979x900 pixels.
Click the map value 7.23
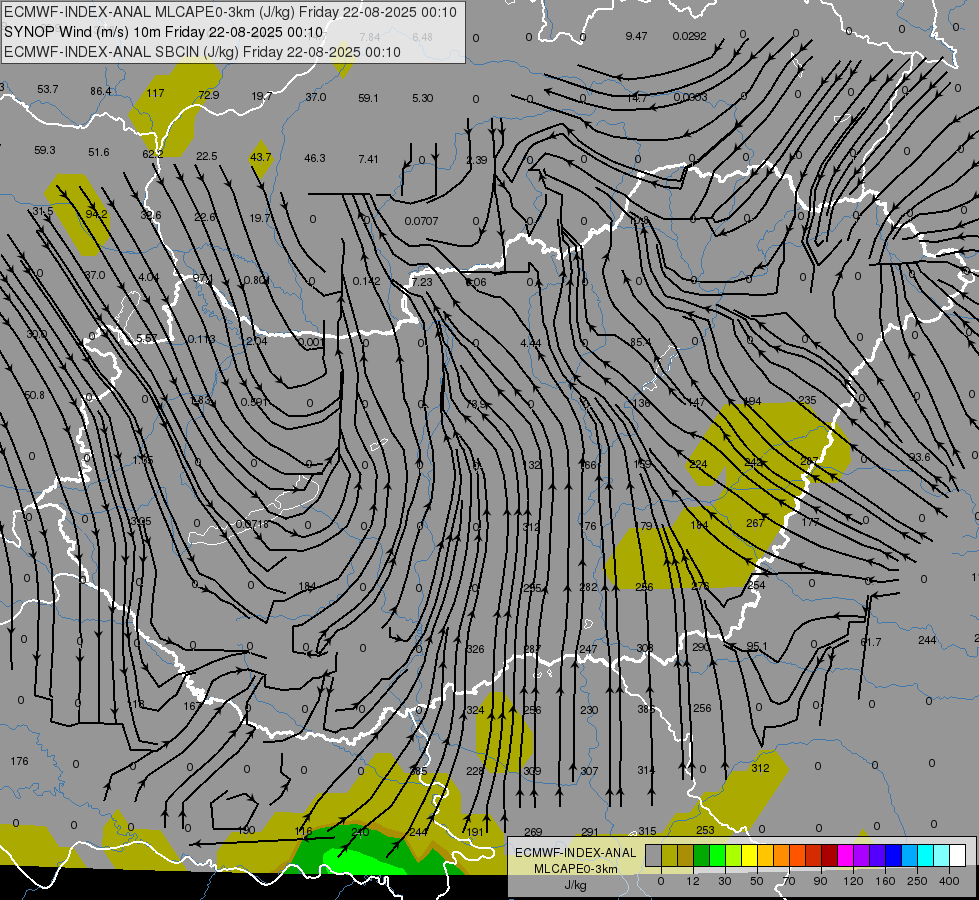point(422,282)
